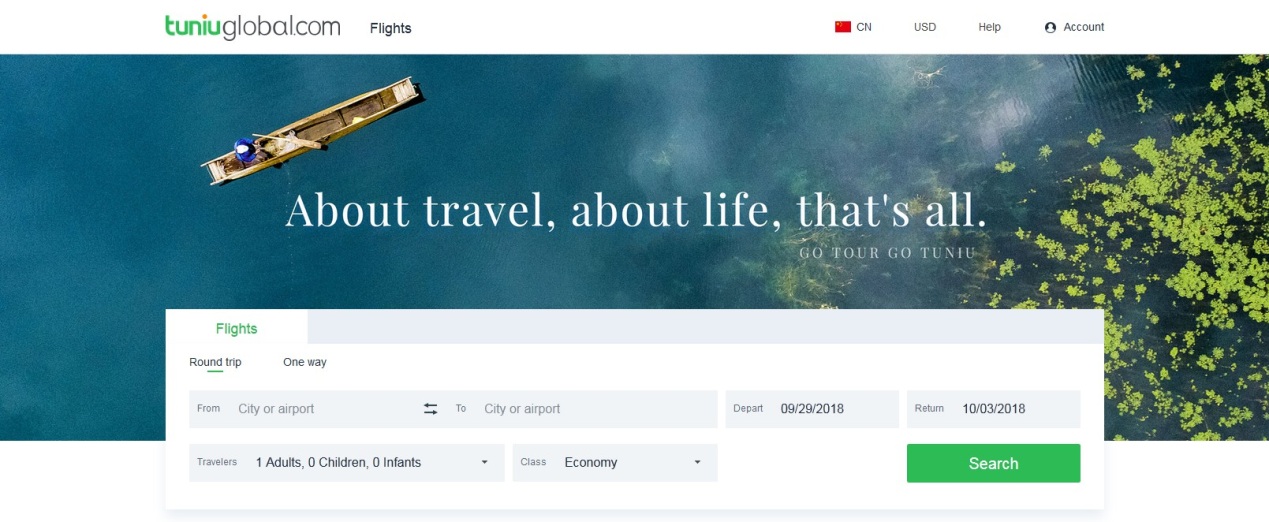Select Economy in Class combo box
This screenshot has width=1269, height=522.
pos(615,463)
